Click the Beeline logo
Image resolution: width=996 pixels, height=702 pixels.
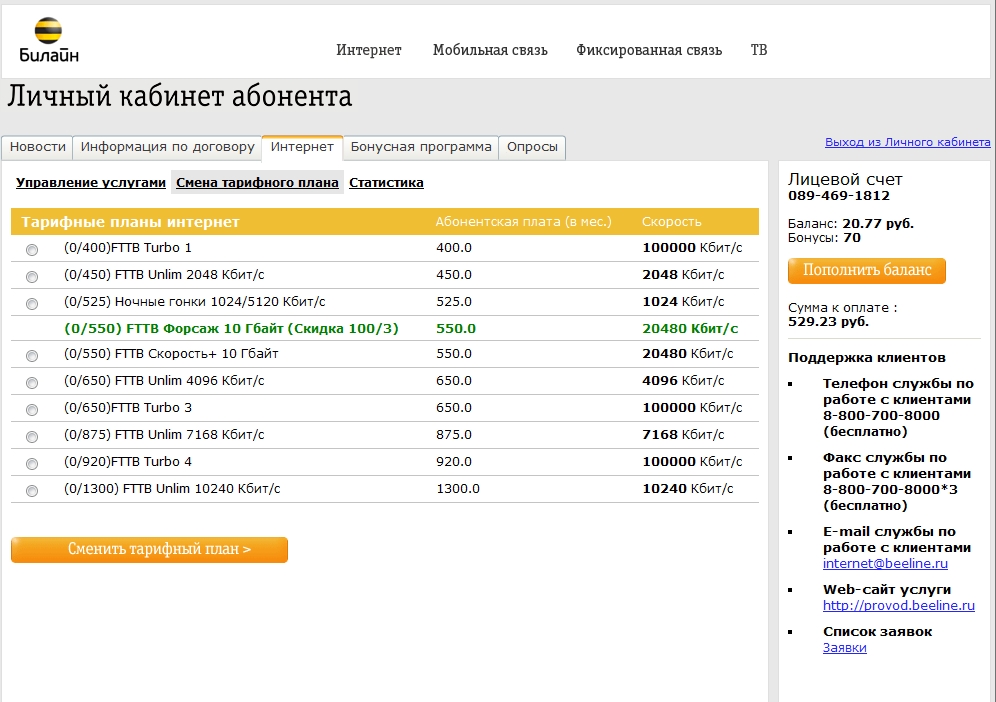coord(49,41)
